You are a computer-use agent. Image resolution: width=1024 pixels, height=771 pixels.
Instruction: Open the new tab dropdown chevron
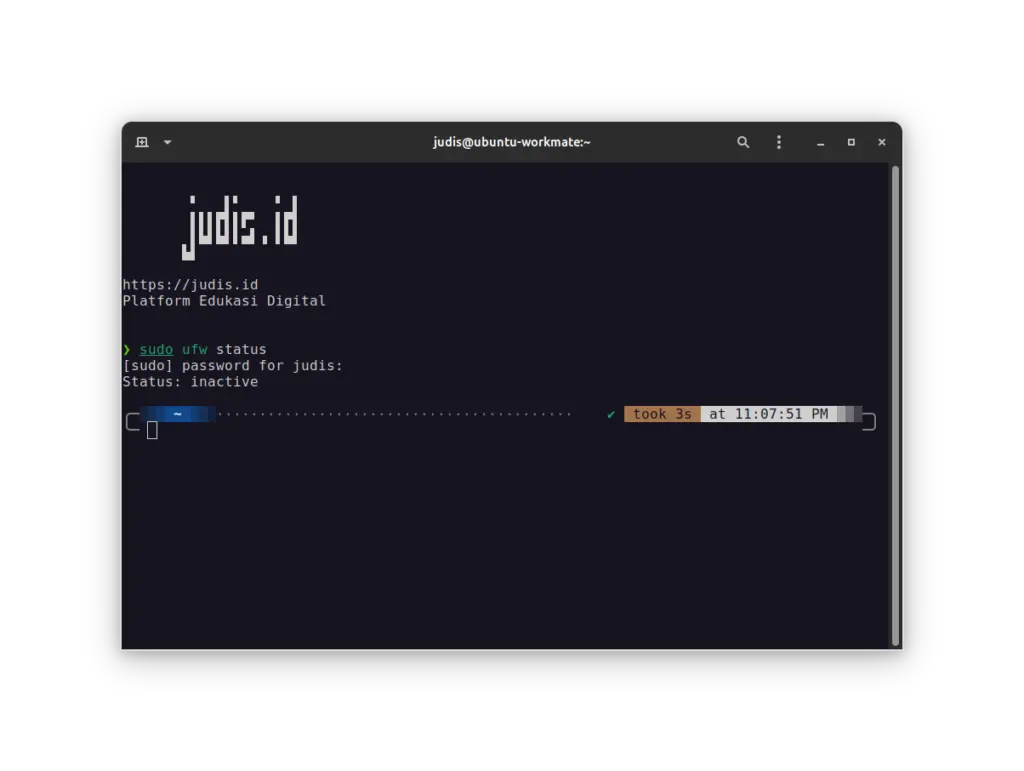pos(166,142)
